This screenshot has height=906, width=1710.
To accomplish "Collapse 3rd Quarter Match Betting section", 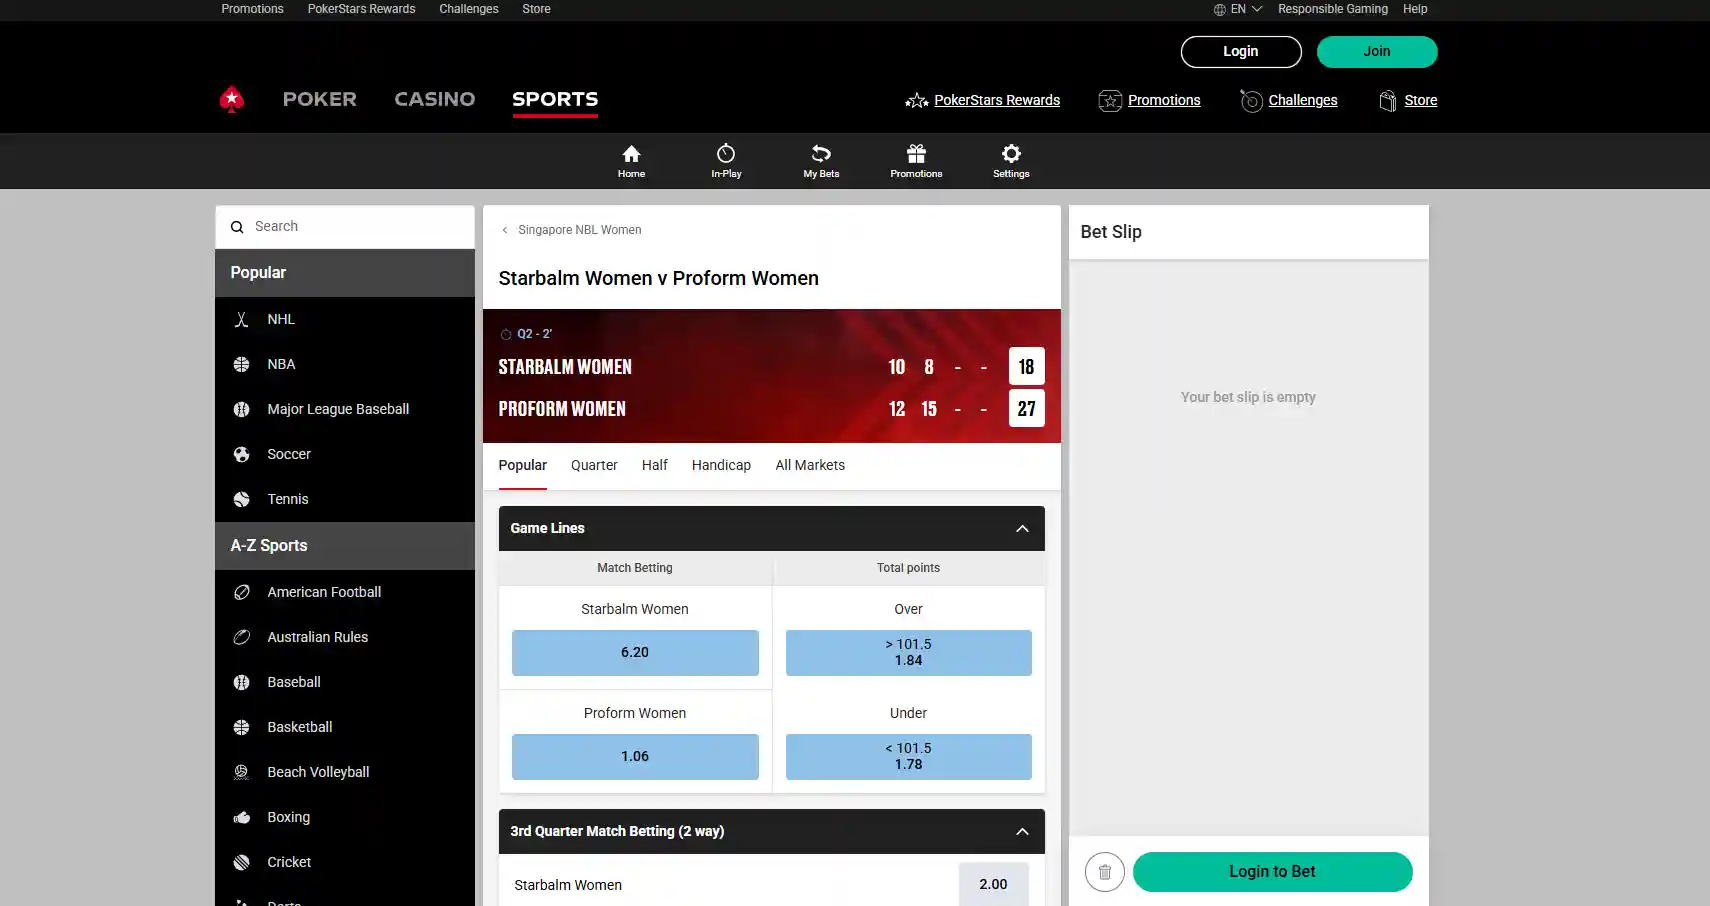I will tap(1022, 832).
